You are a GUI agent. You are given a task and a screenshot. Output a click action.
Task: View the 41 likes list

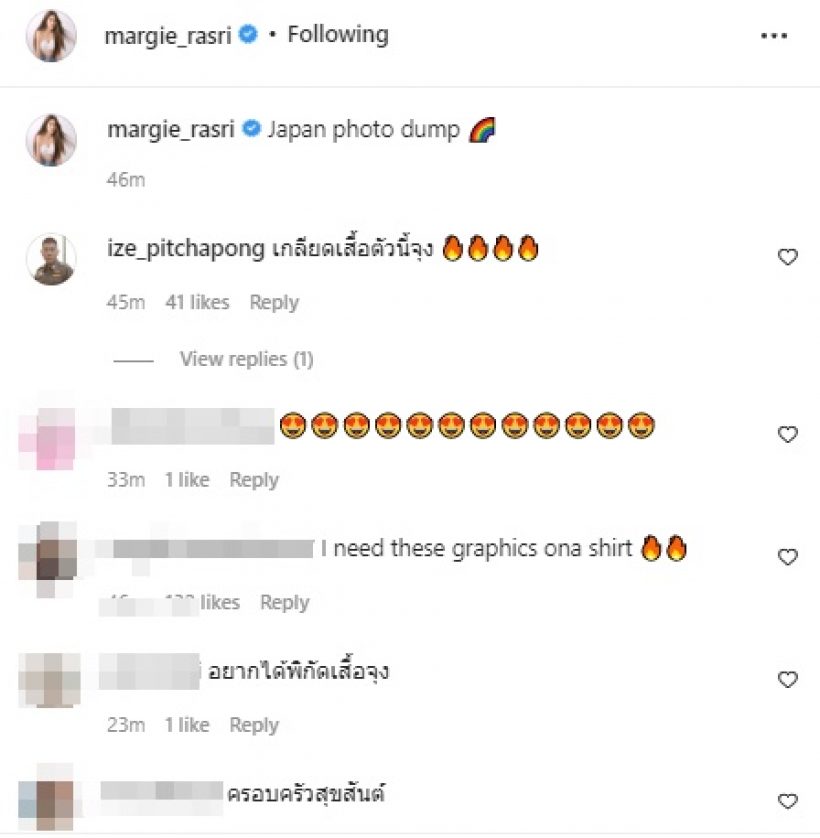click(x=197, y=302)
